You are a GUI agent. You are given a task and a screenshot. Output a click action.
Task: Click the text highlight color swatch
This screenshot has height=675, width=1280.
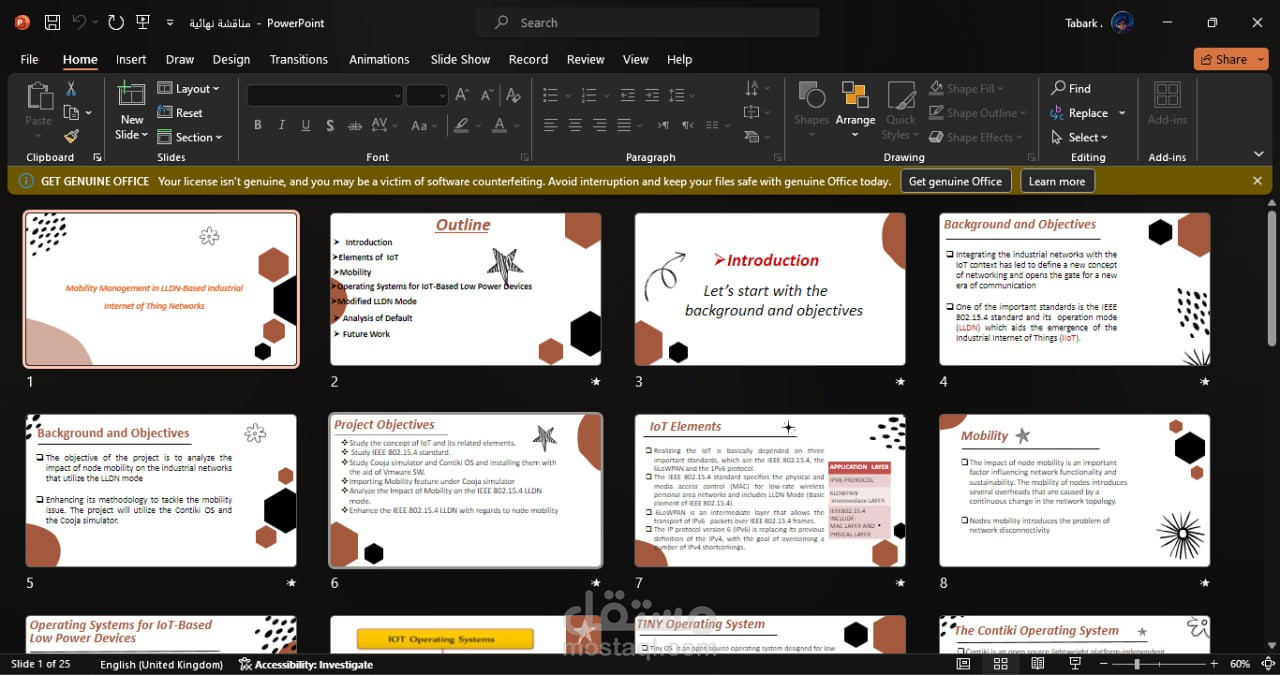click(461, 125)
